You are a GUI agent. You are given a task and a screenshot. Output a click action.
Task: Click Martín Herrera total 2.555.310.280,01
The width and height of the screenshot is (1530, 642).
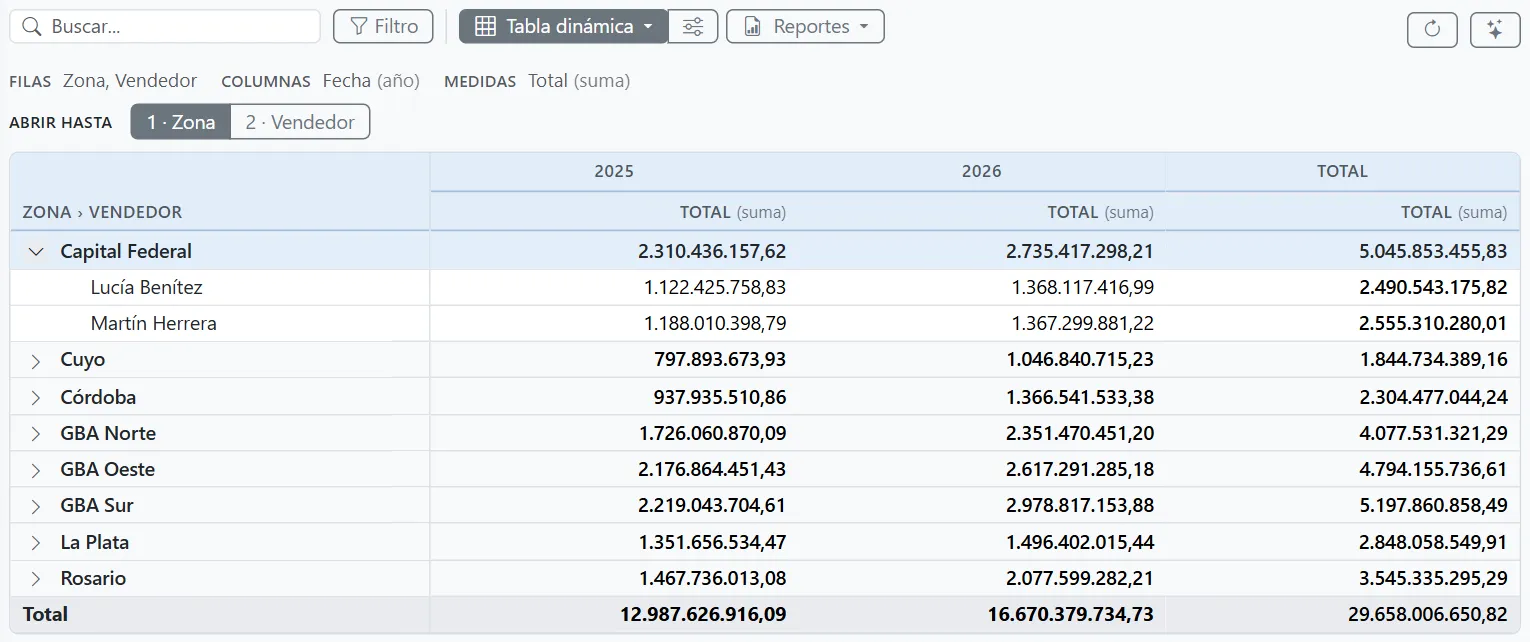tap(1433, 324)
